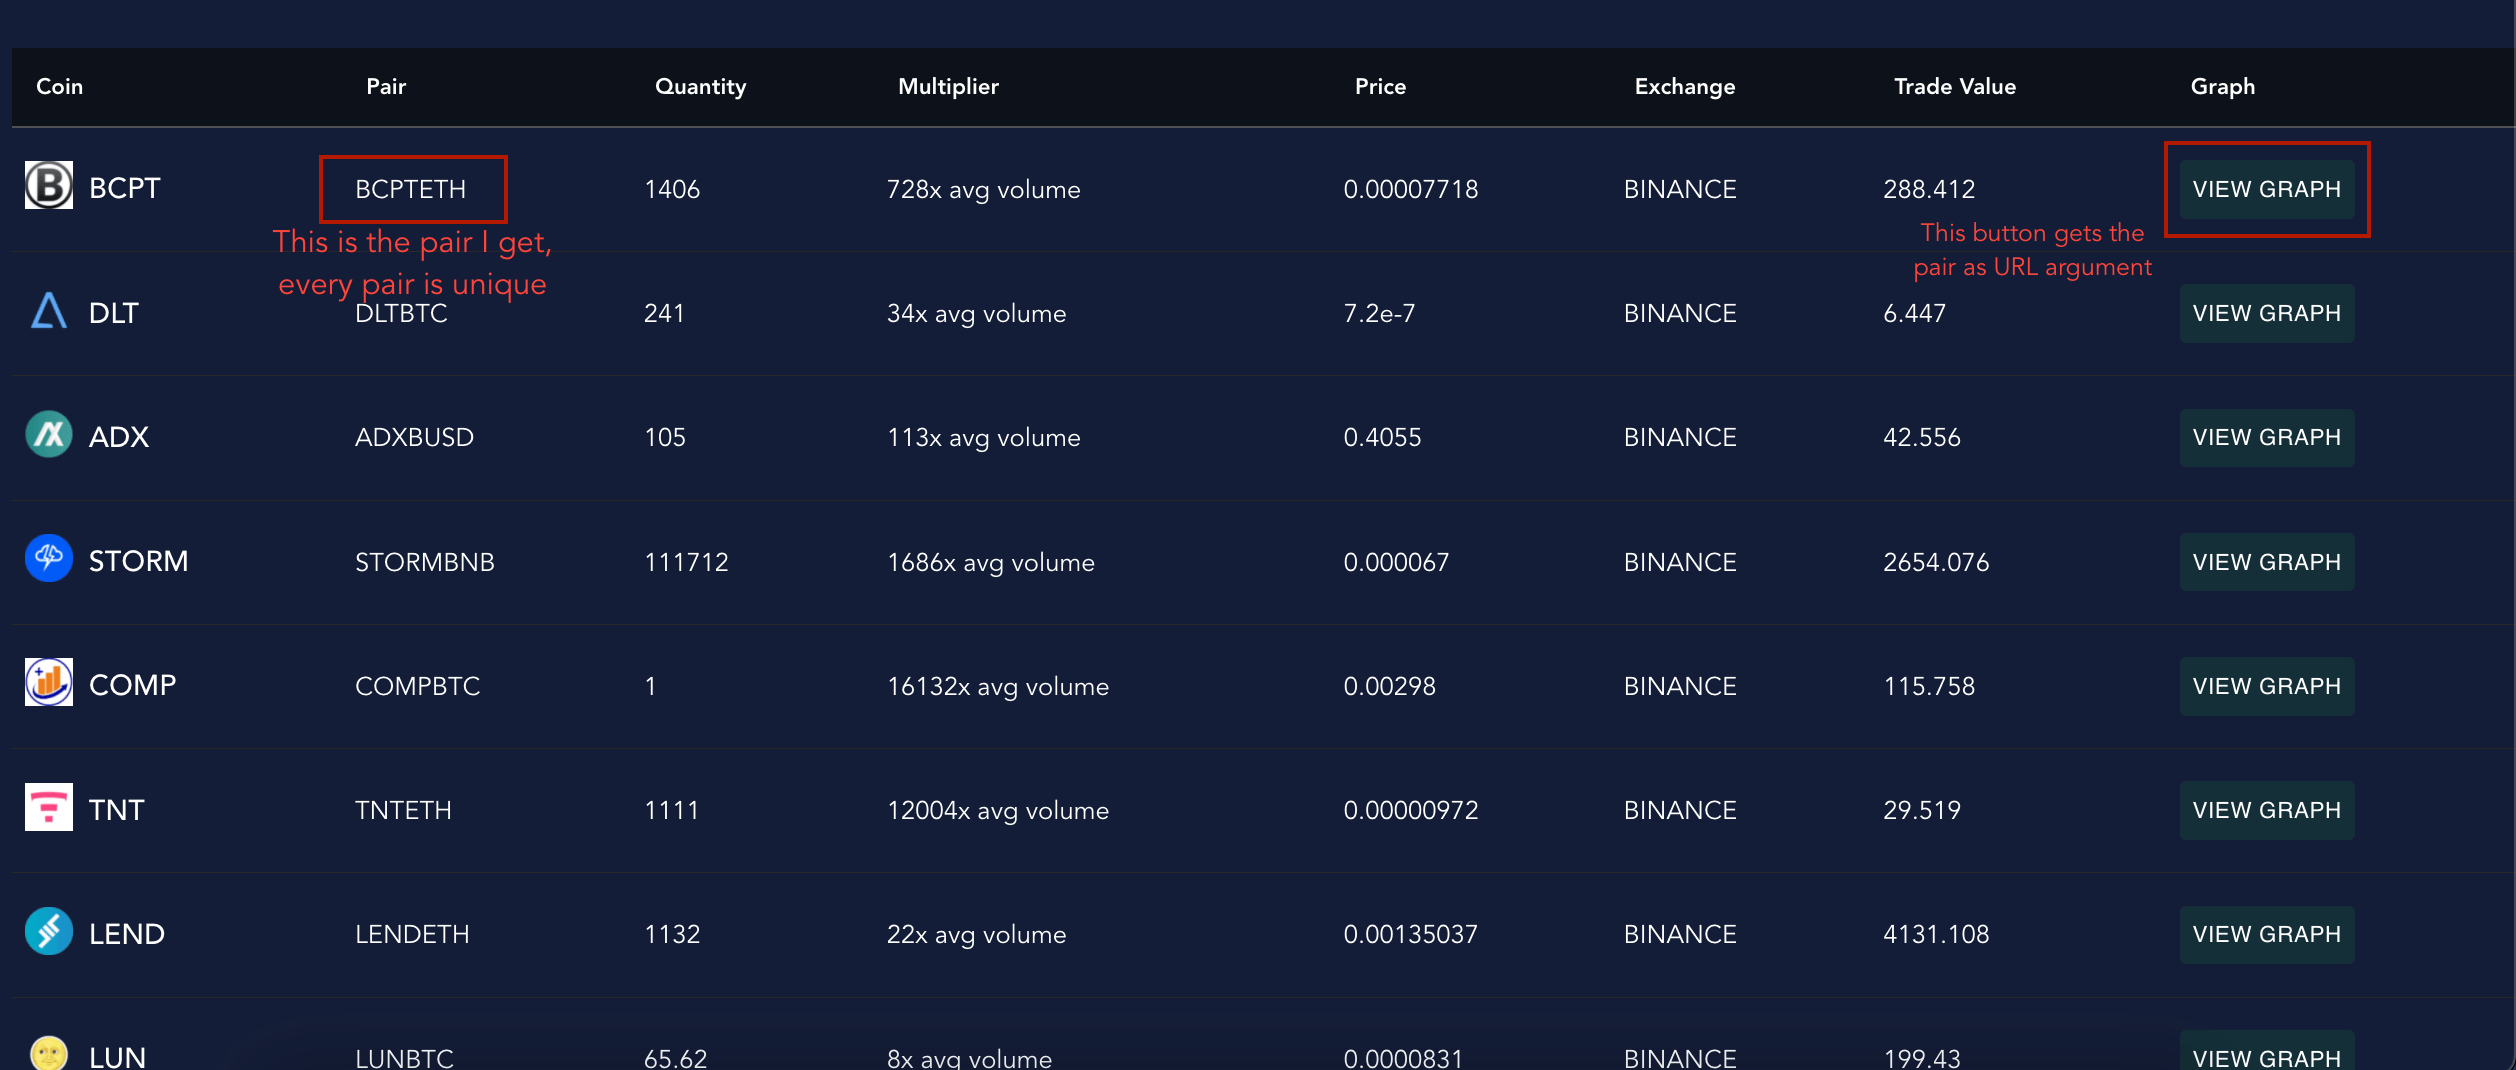This screenshot has width=2516, height=1070.
Task: Click the Coin column header
Action: (60, 86)
